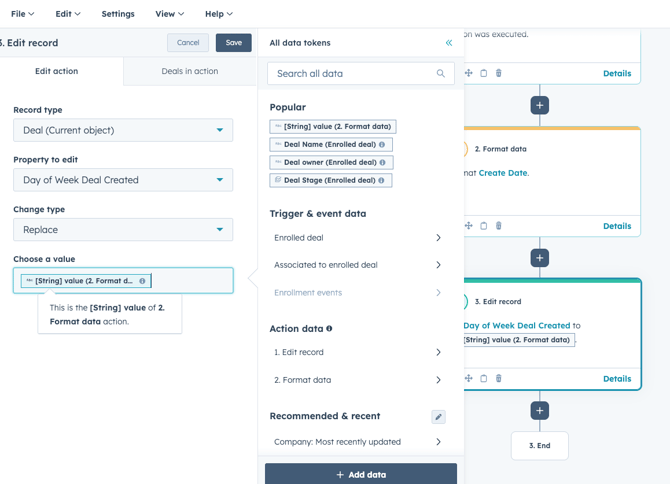The image size is (670, 484).
Task: Click the search magnifier icon
Action: (440, 74)
